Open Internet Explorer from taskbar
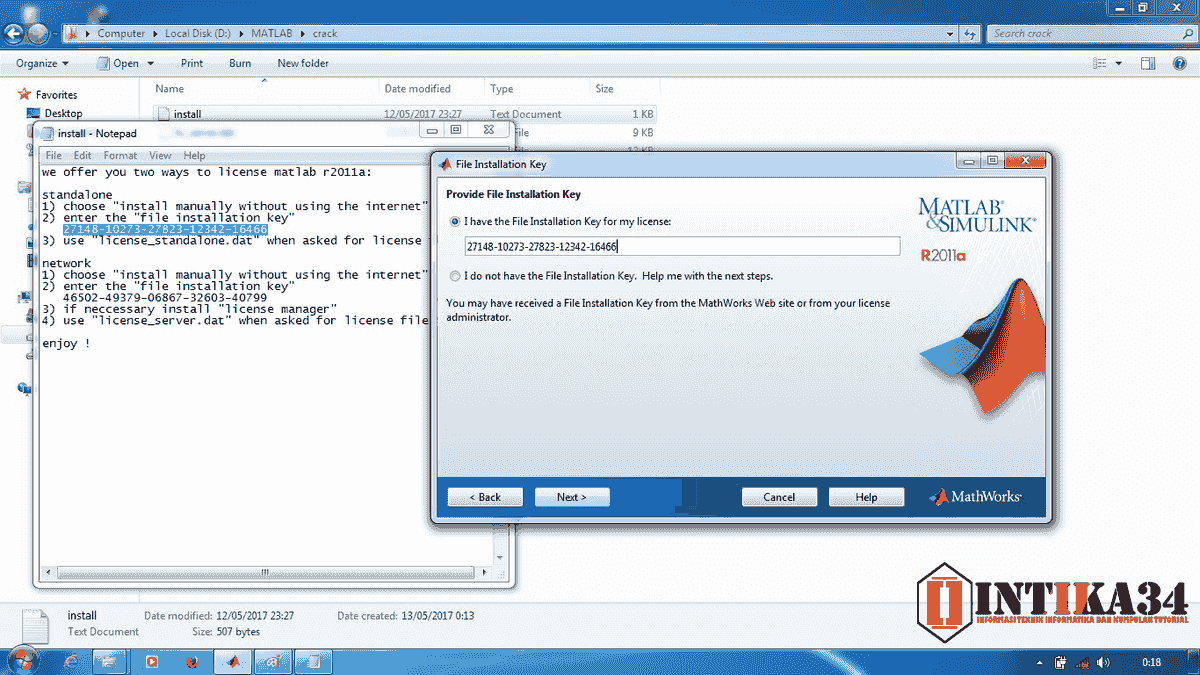 [x=71, y=661]
